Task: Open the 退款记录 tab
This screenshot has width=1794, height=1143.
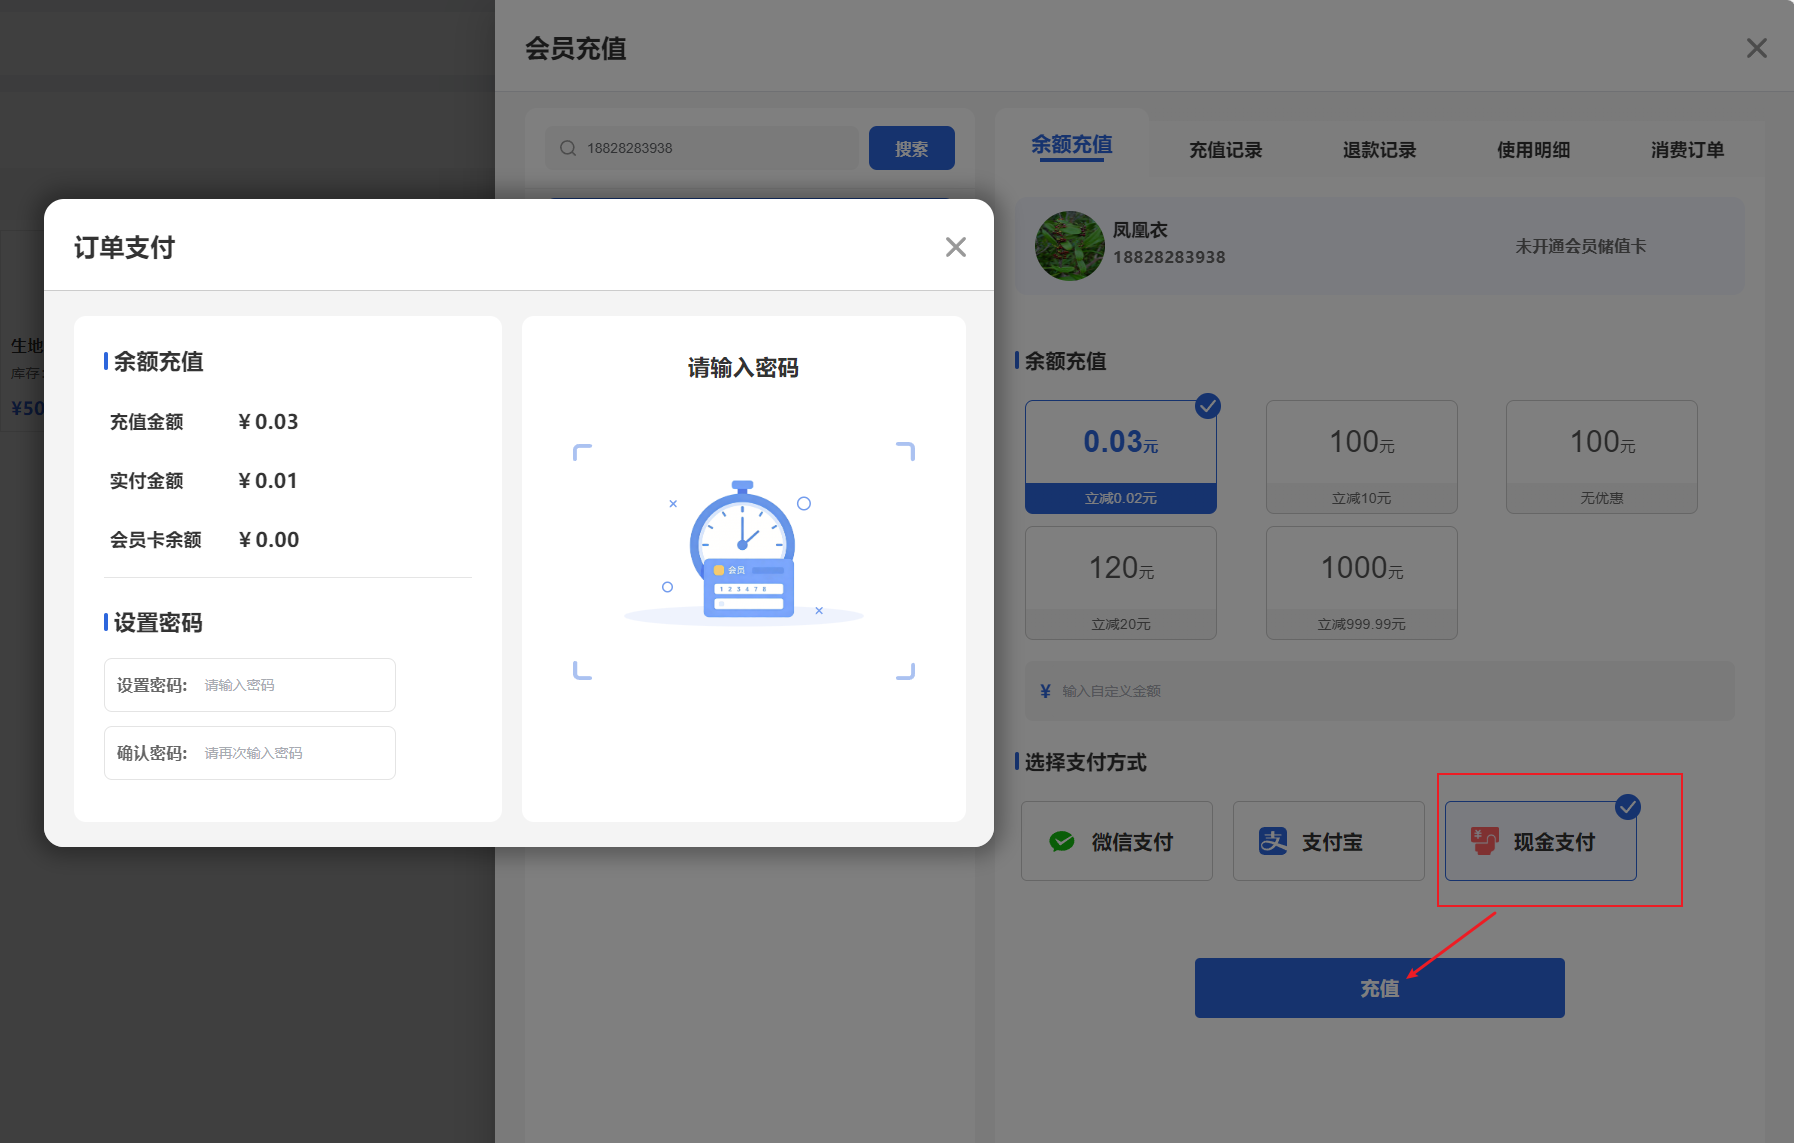Action: [x=1379, y=150]
